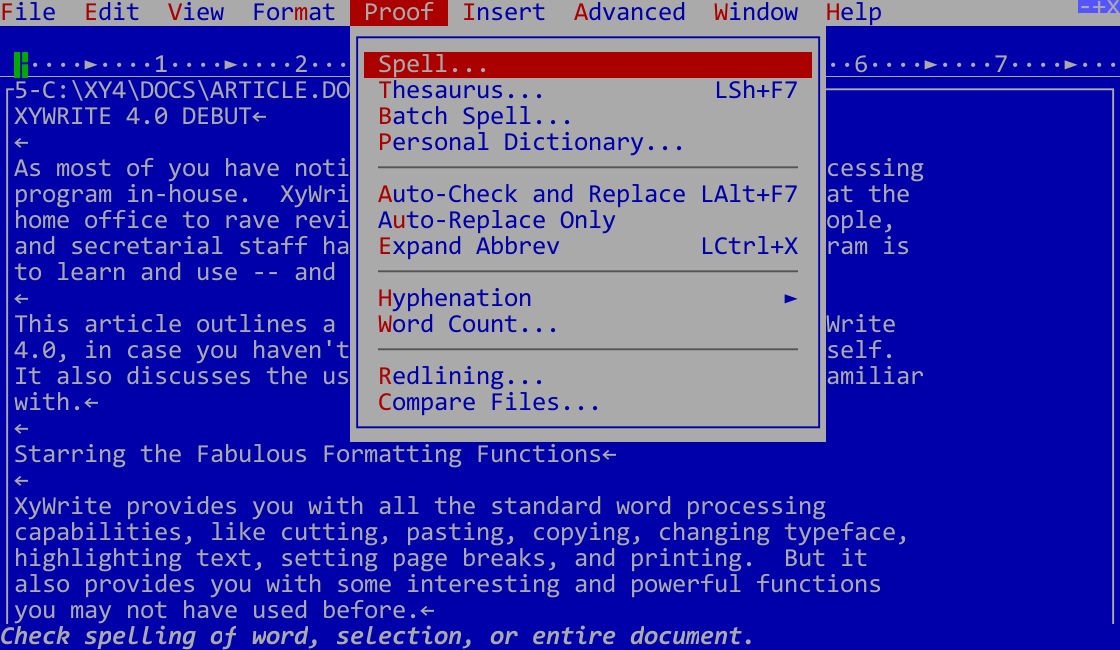This screenshot has height=650, width=1120.
Task: Open the Advanced menu
Action: 629,12
